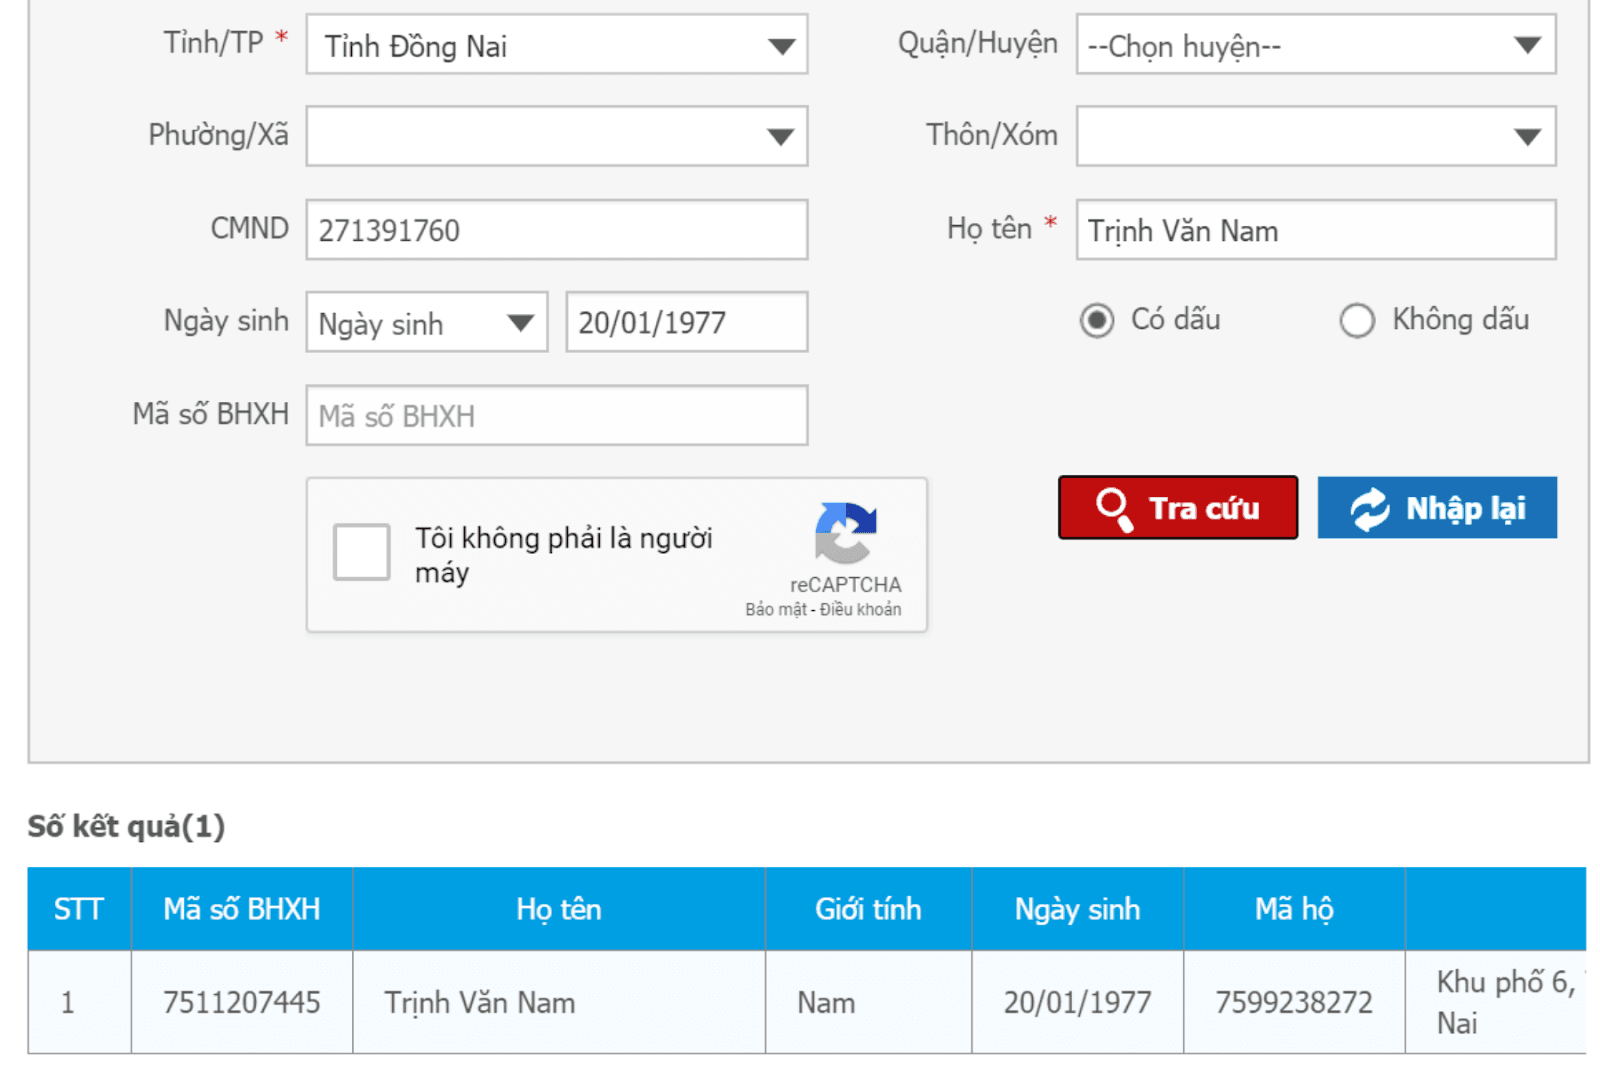Expand the Phường/Xã dropdown
1600x1067 pixels.
pyautogui.click(x=556, y=136)
